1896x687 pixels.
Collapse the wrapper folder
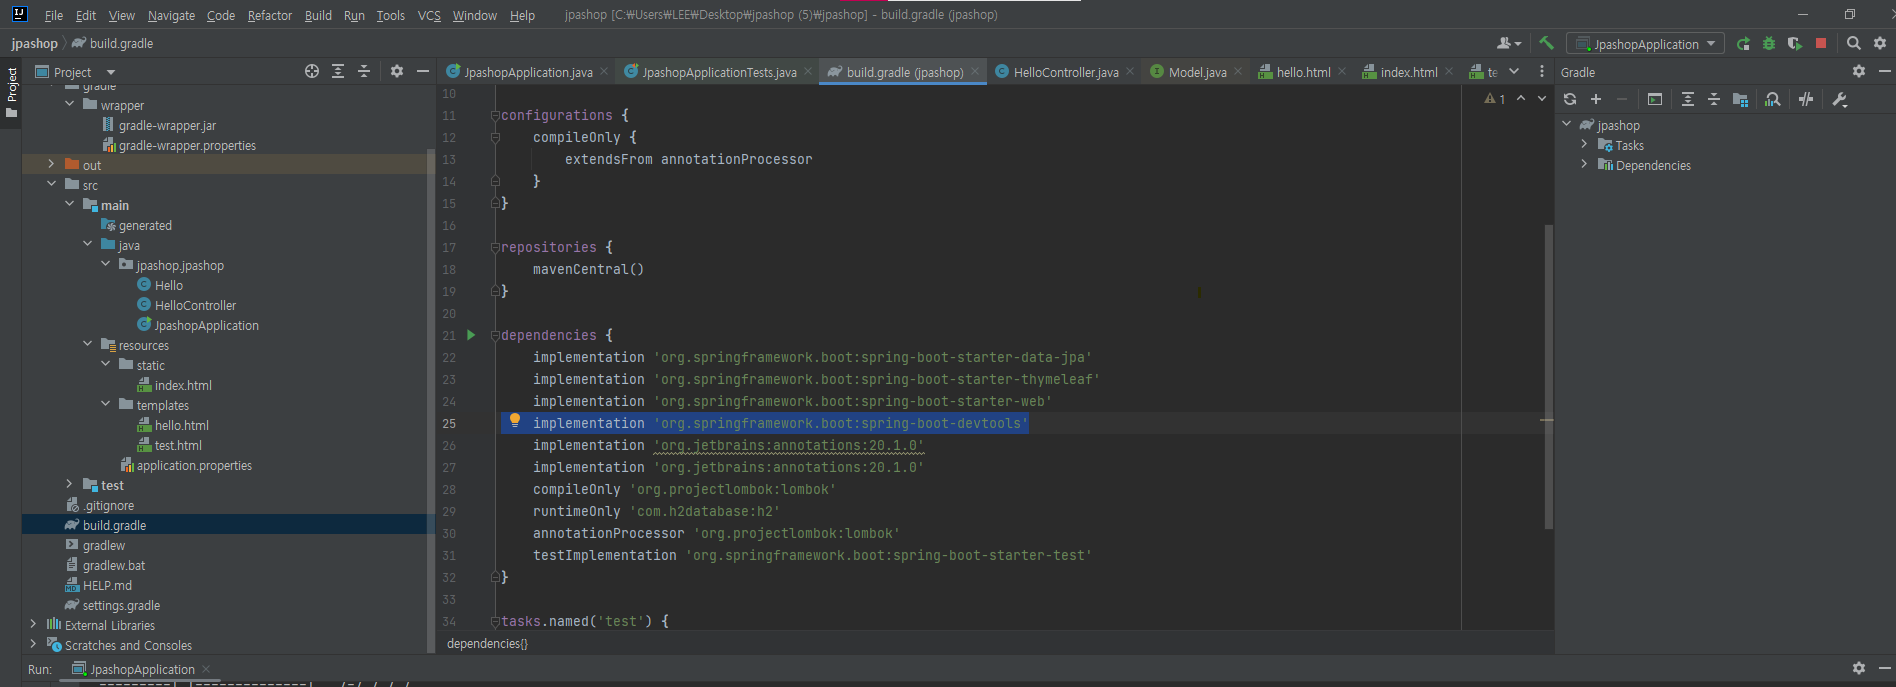[69, 104]
